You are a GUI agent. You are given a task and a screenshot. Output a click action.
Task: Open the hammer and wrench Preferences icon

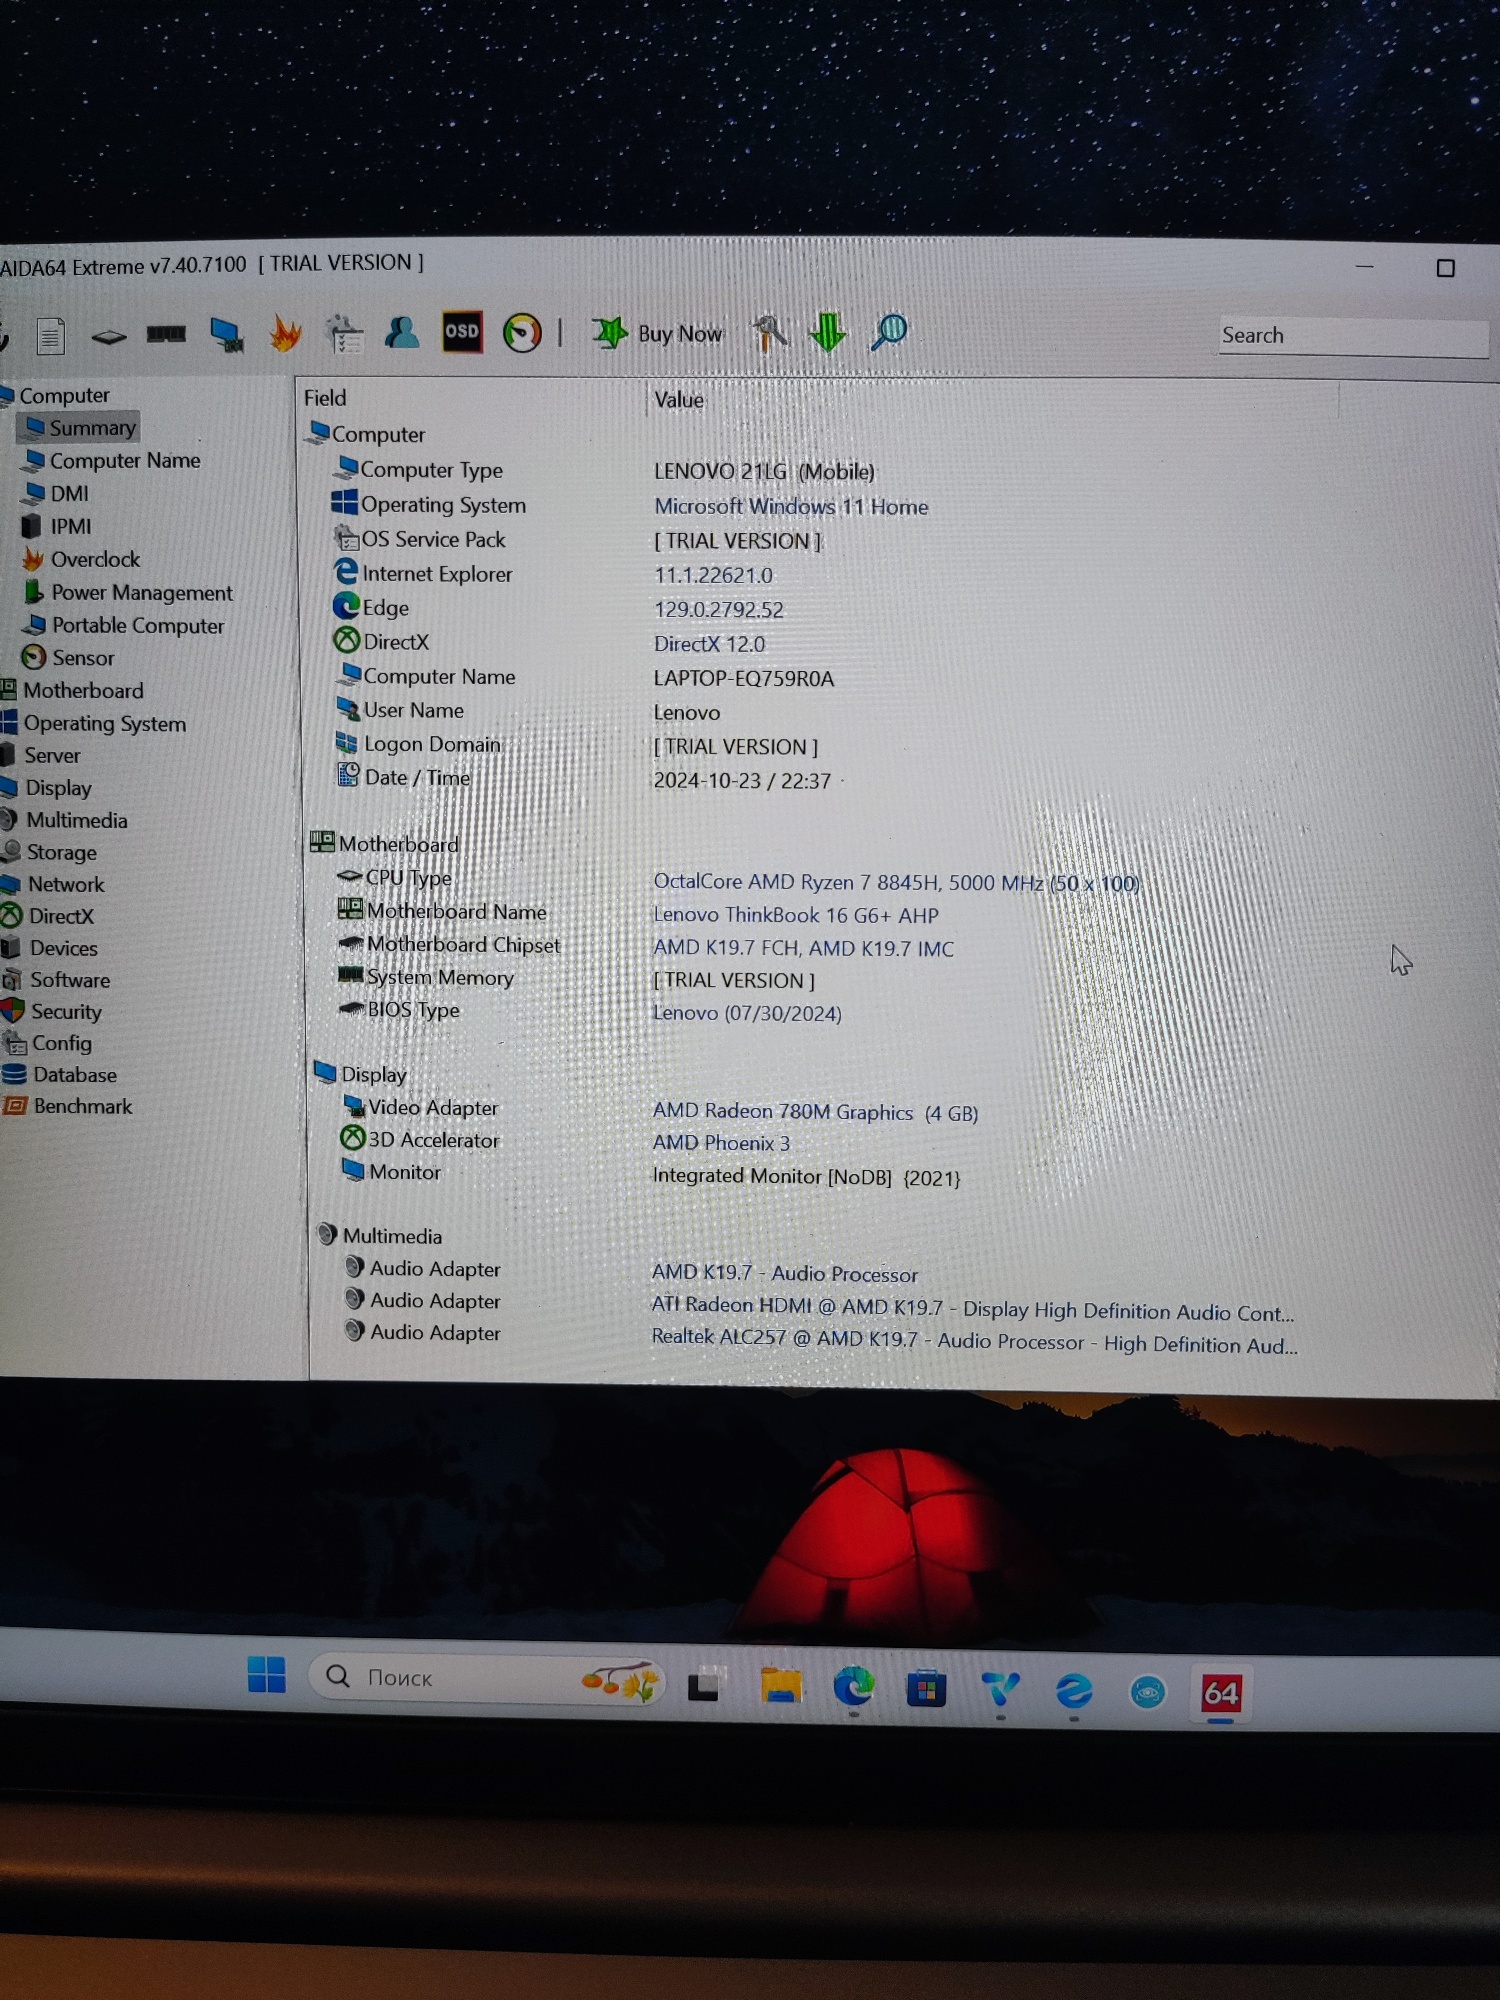click(769, 332)
